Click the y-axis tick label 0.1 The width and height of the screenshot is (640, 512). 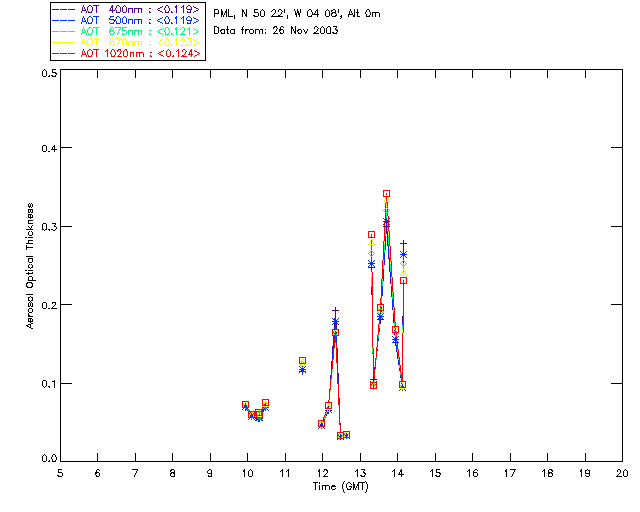49,384
